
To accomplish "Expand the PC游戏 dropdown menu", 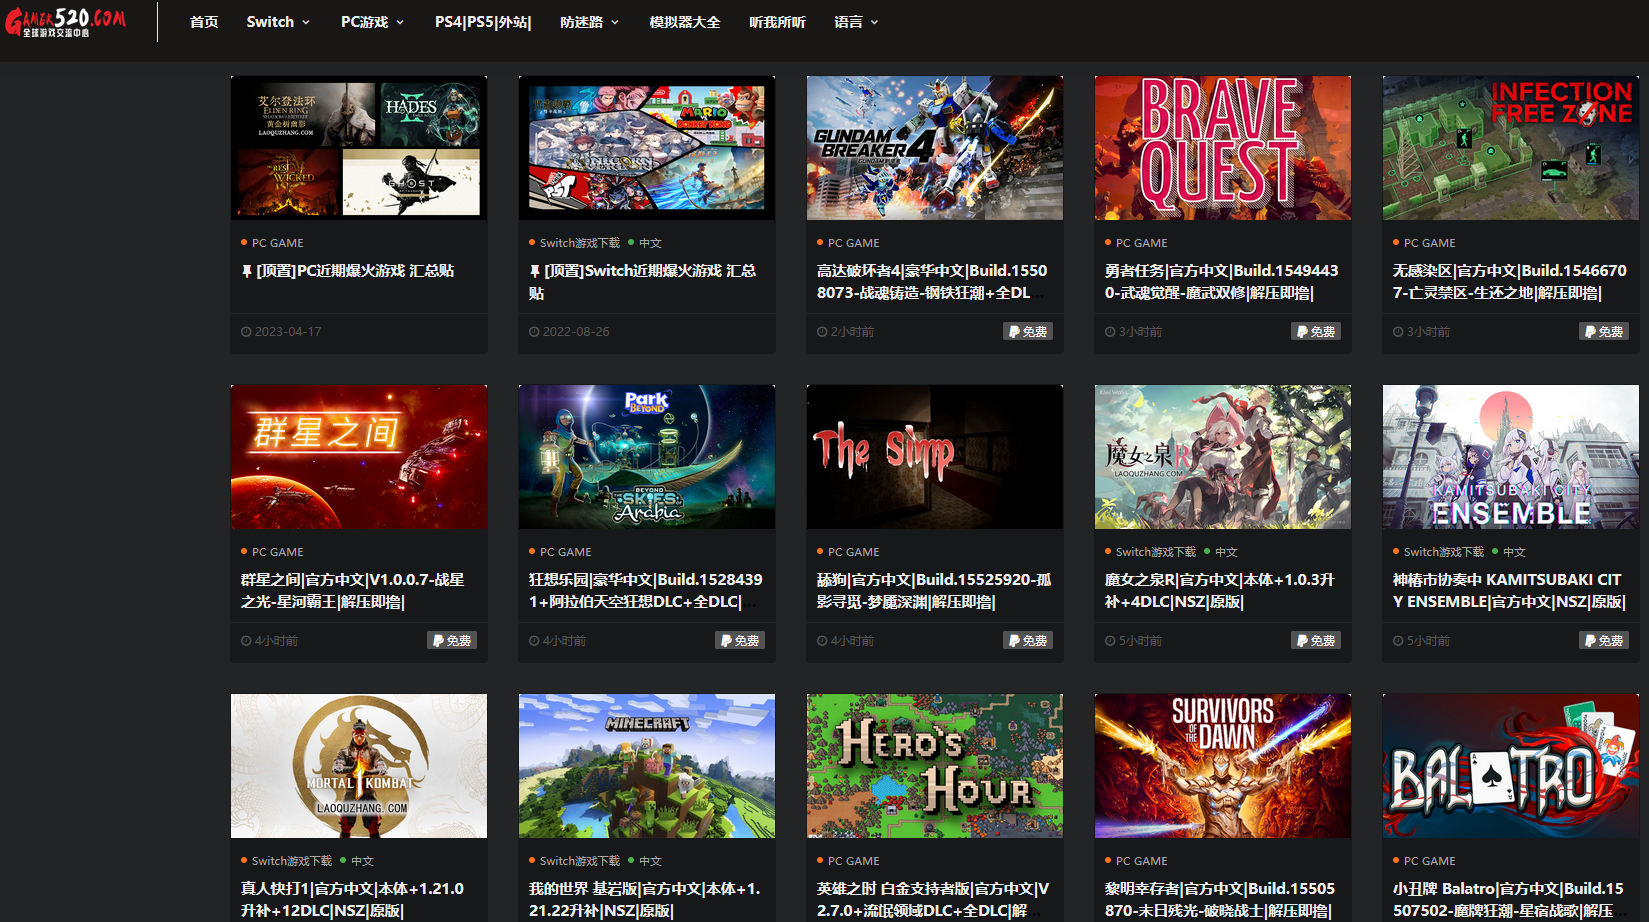I will tap(372, 22).
